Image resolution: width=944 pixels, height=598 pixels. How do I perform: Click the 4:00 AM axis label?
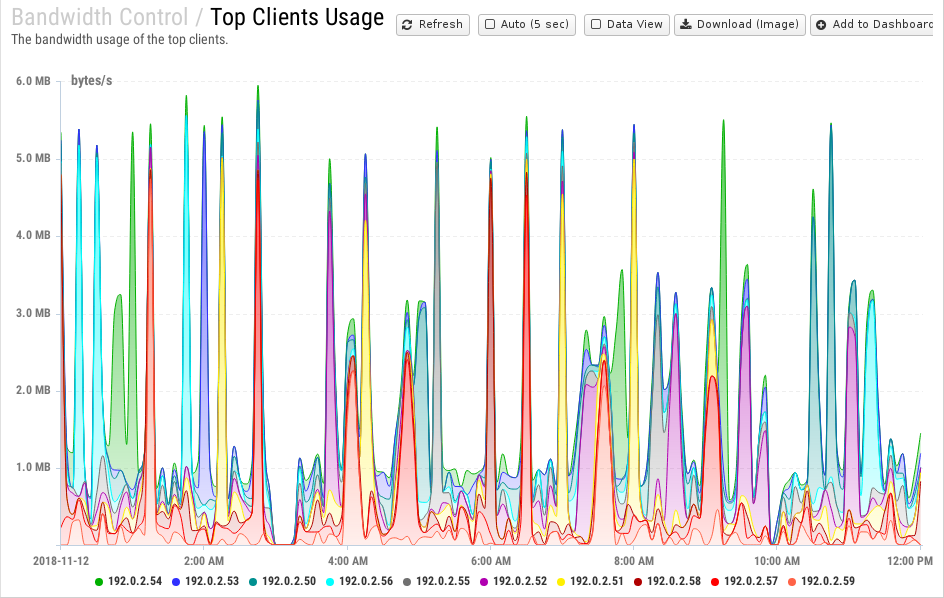[x=347, y=561]
